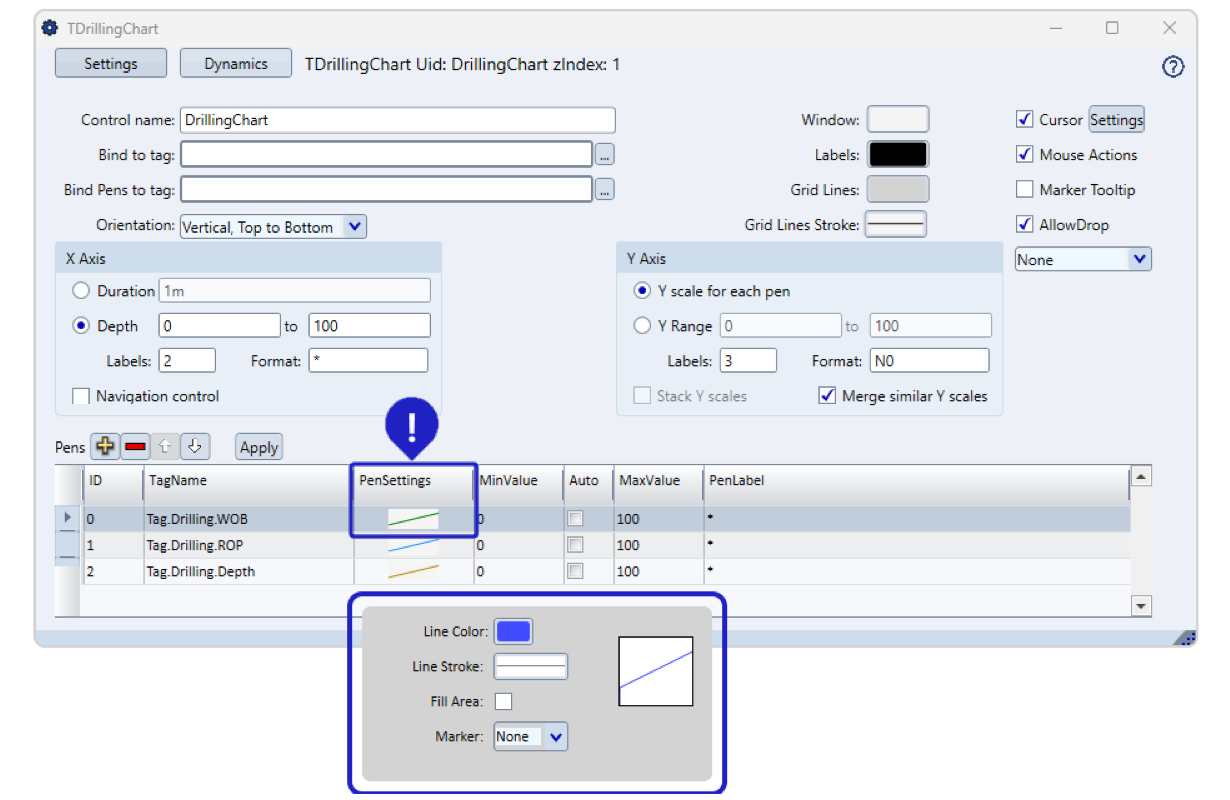Click browse button next to Bind Pens to tag
Image resolution: width=1230 pixels, height=800 pixels.
click(x=604, y=189)
